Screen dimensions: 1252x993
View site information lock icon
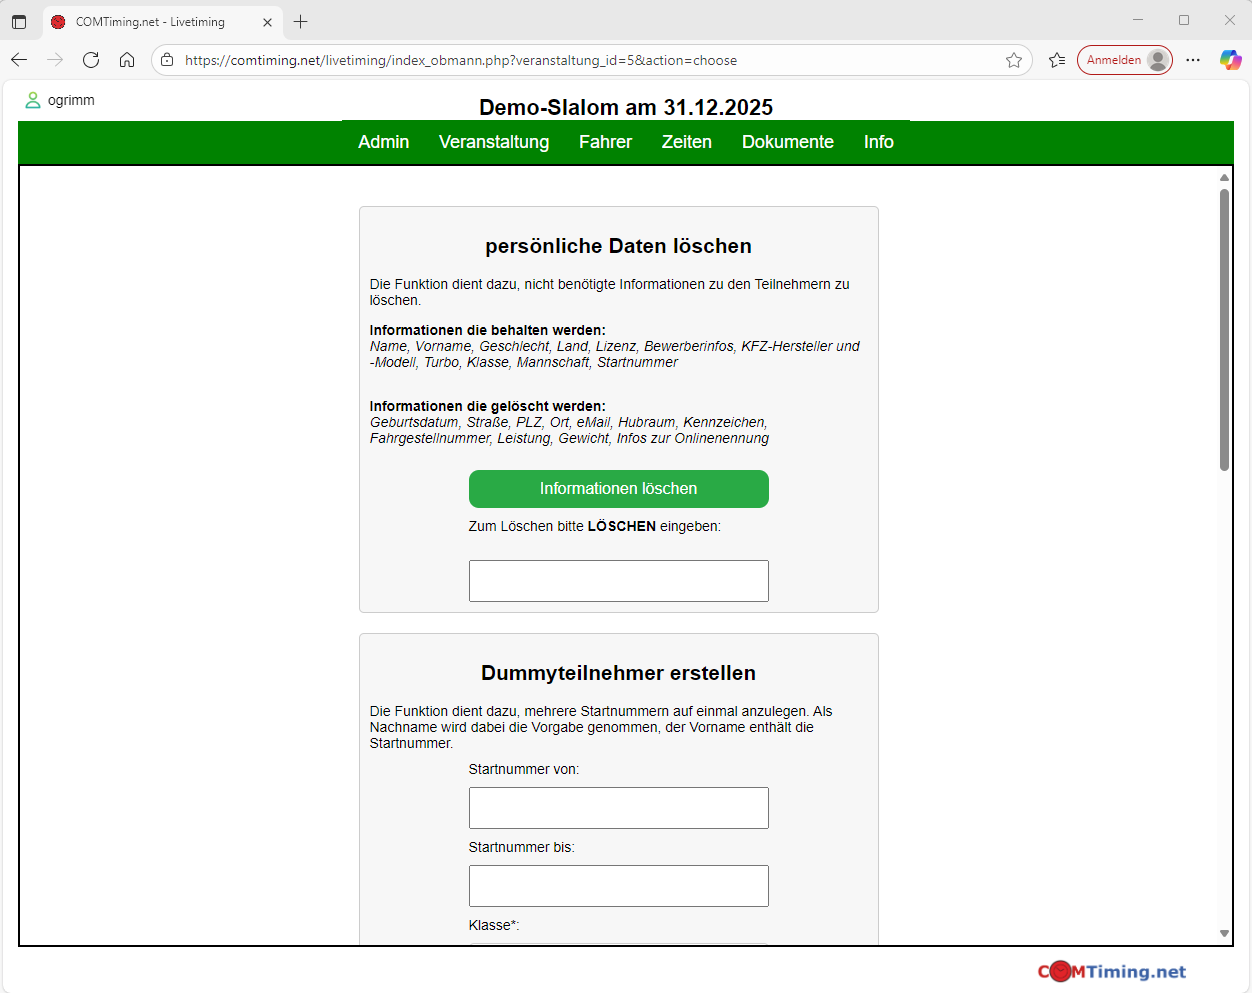[x=168, y=60]
